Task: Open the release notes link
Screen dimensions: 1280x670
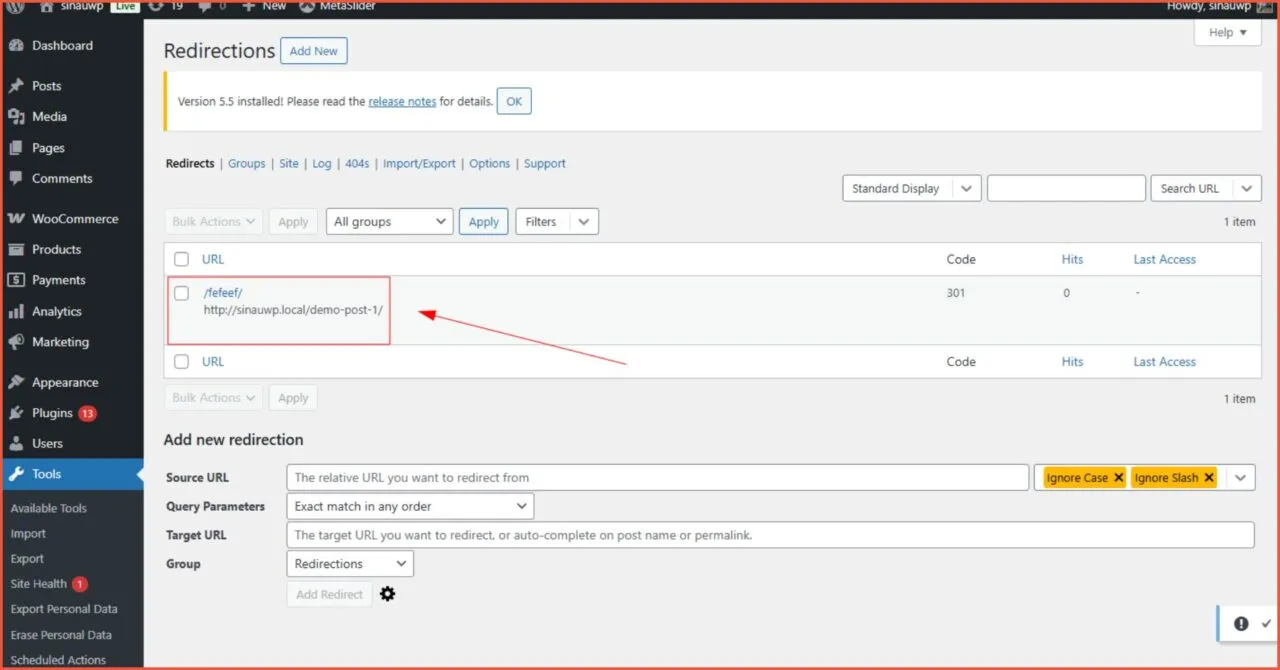Action: (x=402, y=102)
